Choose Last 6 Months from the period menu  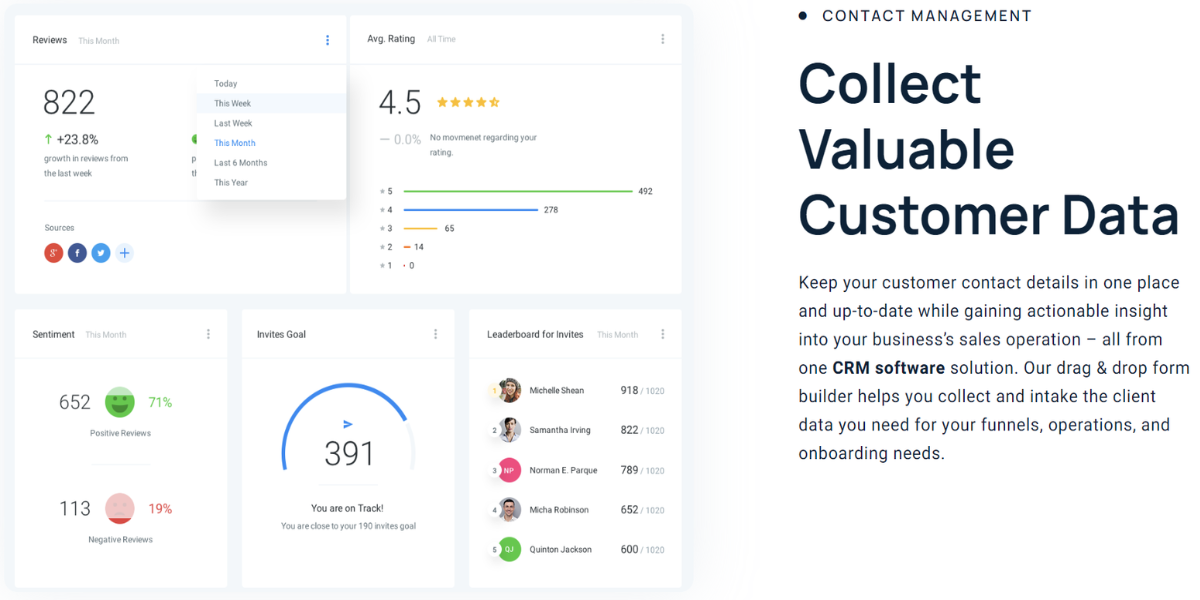tap(241, 162)
